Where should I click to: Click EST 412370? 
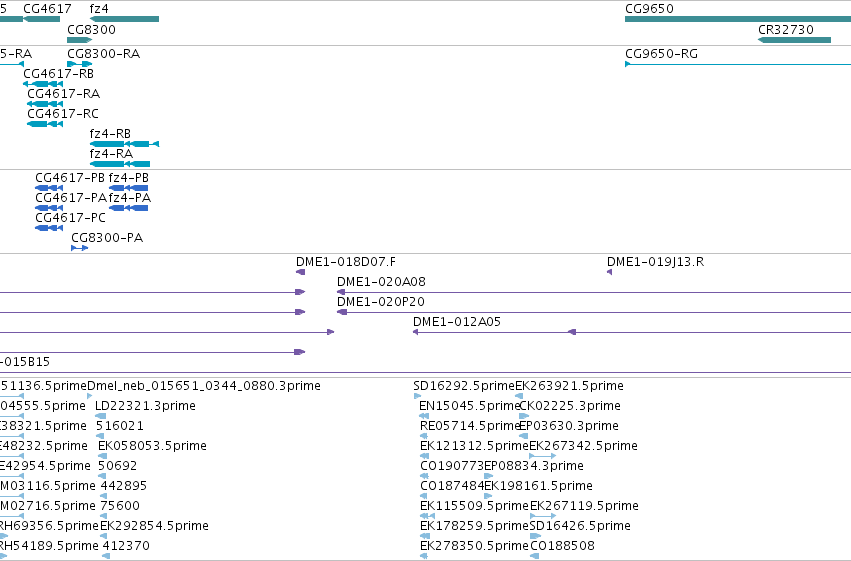pyautogui.click(x=126, y=546)
